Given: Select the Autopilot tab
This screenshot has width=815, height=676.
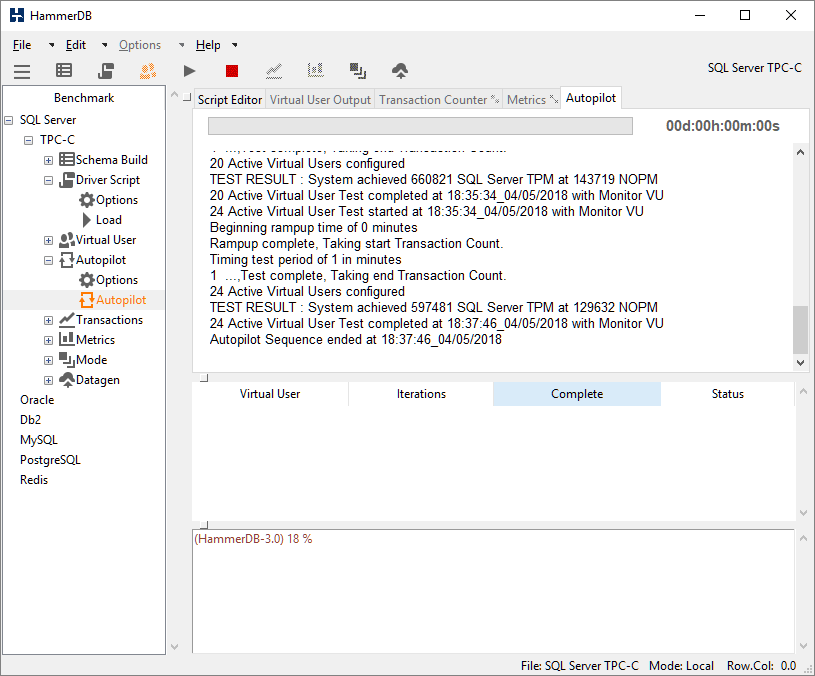Looking at the screenshot, I should 590,98.
